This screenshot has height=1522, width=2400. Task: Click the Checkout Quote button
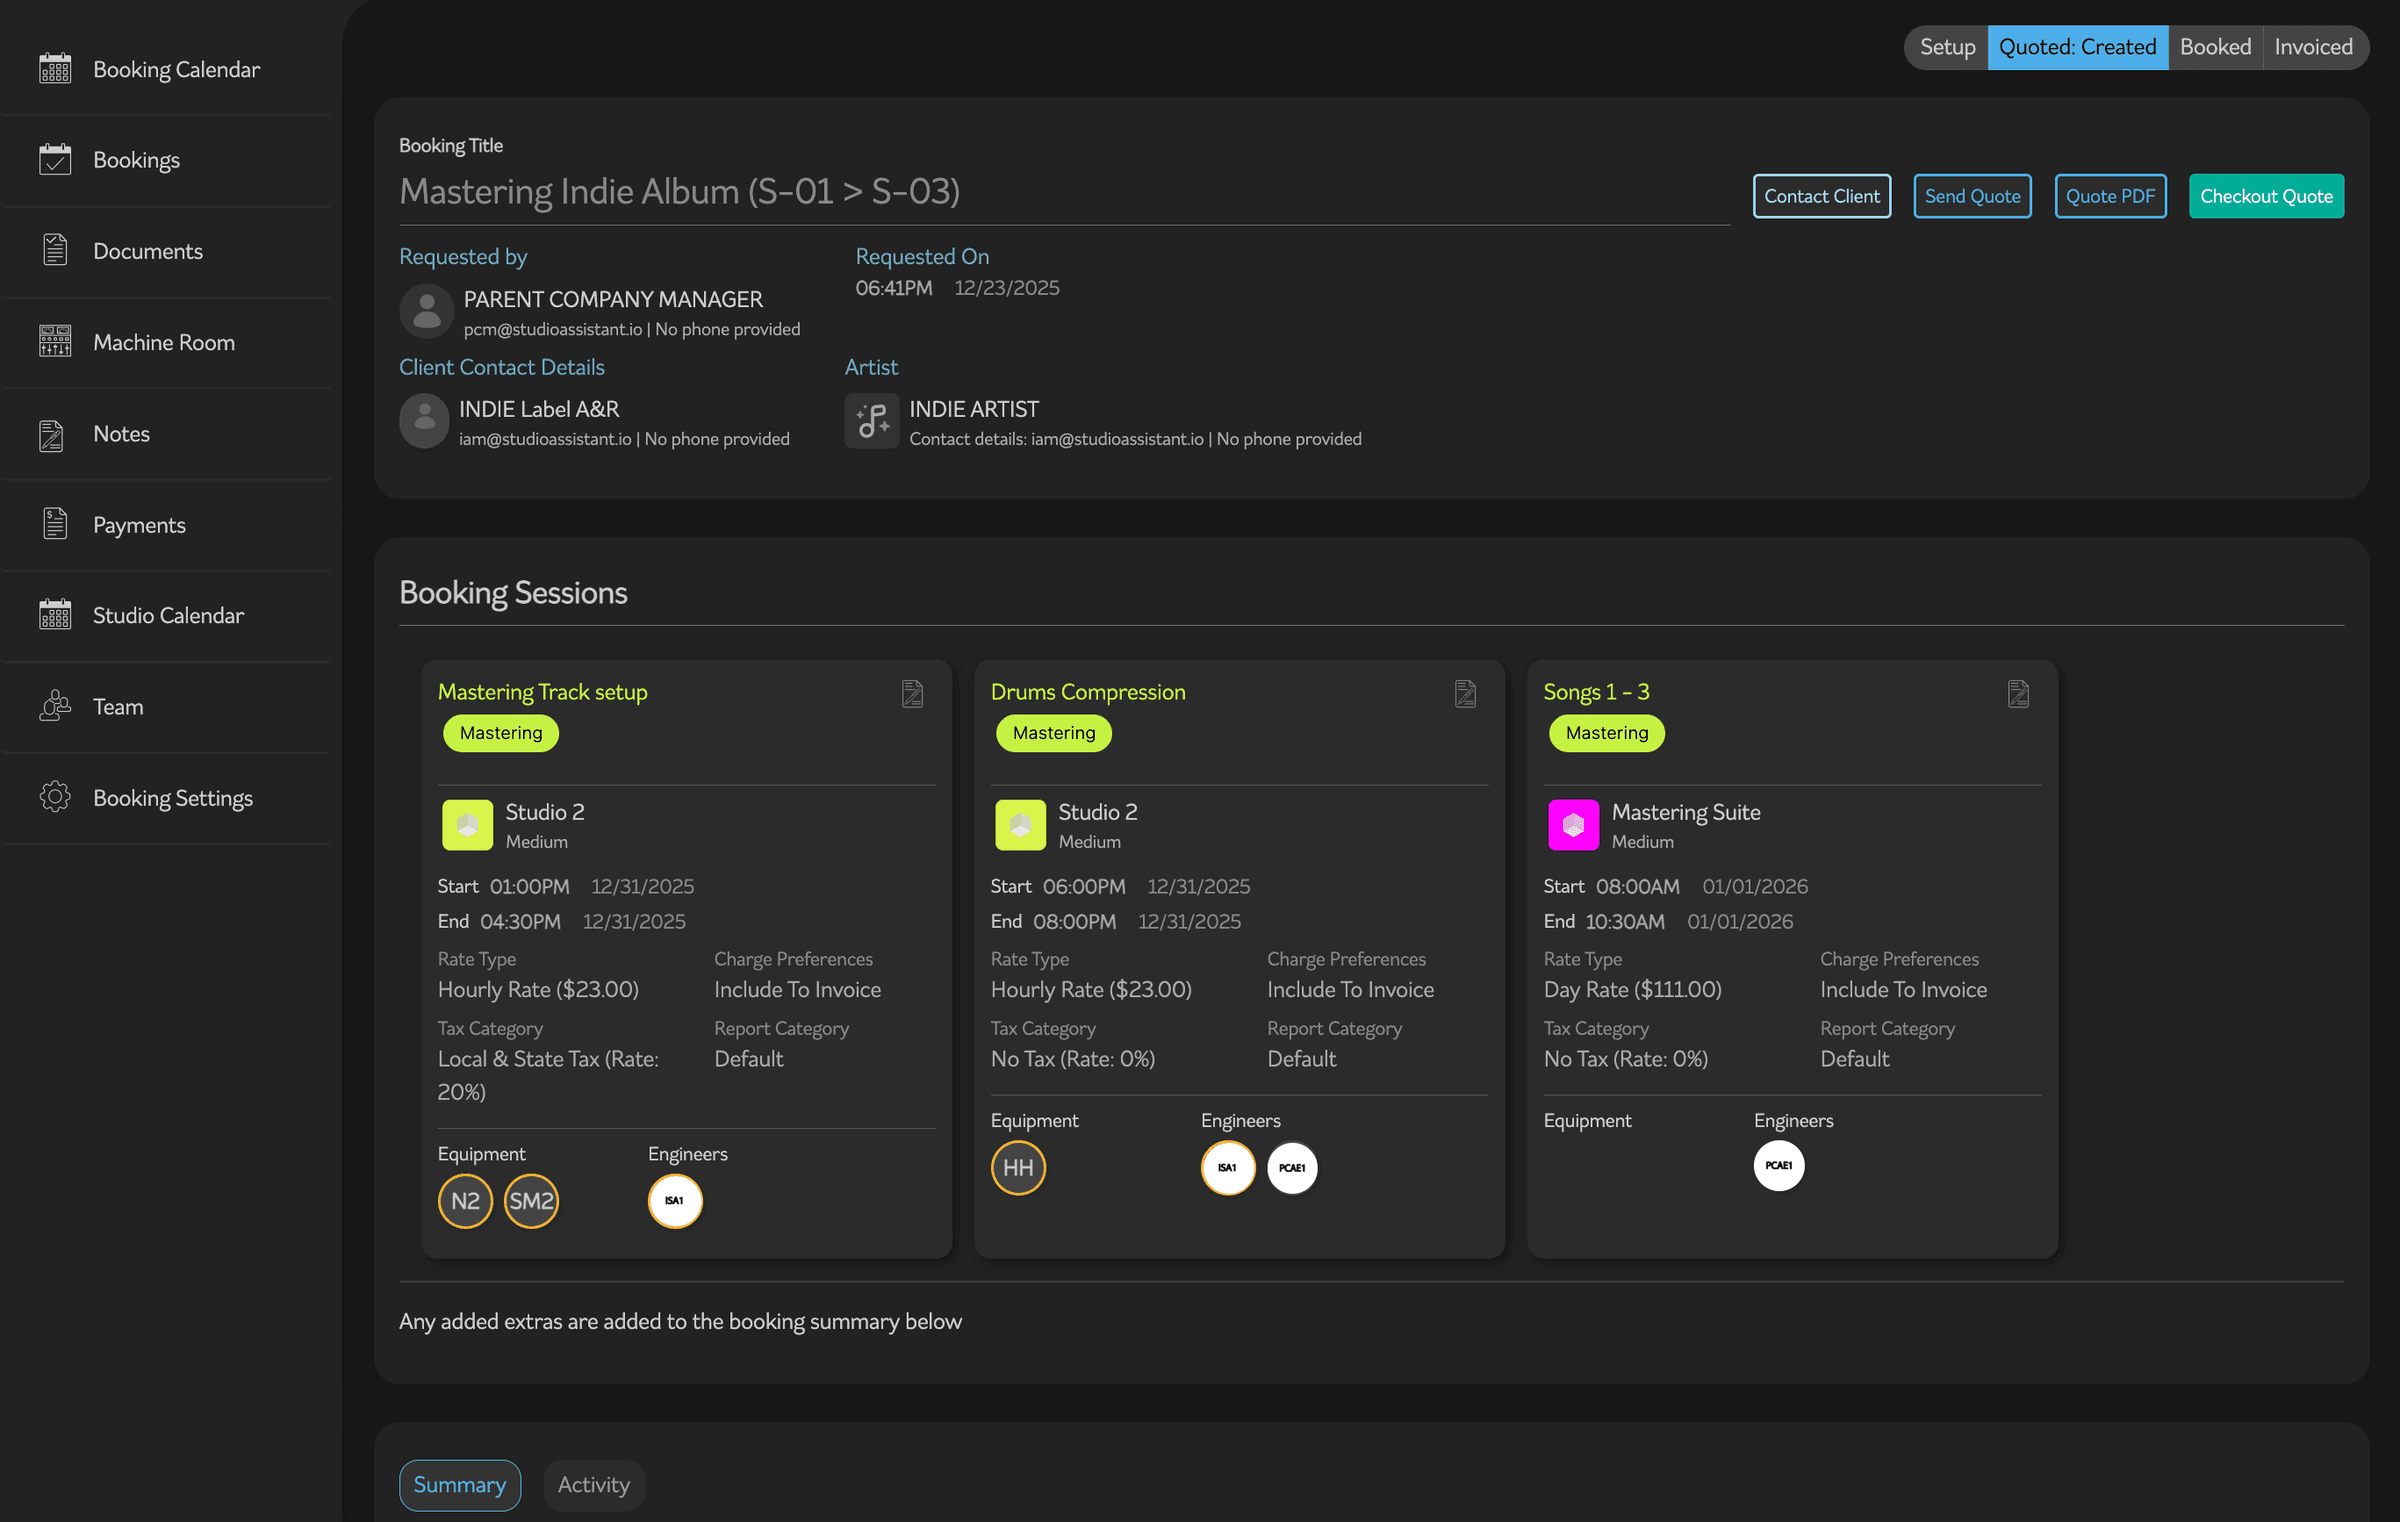click(x=2266, y=196)
